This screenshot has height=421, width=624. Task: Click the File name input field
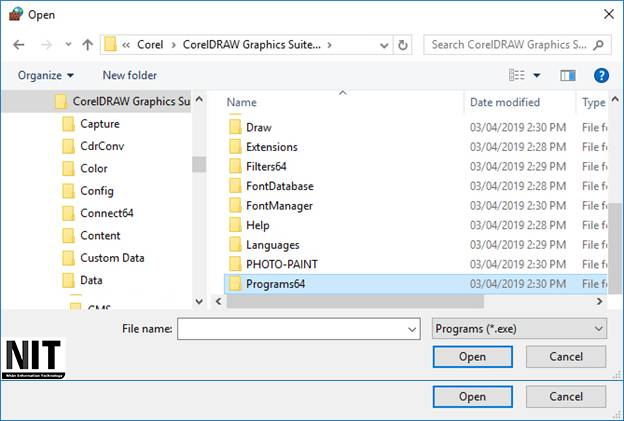(x=292, y=329)
